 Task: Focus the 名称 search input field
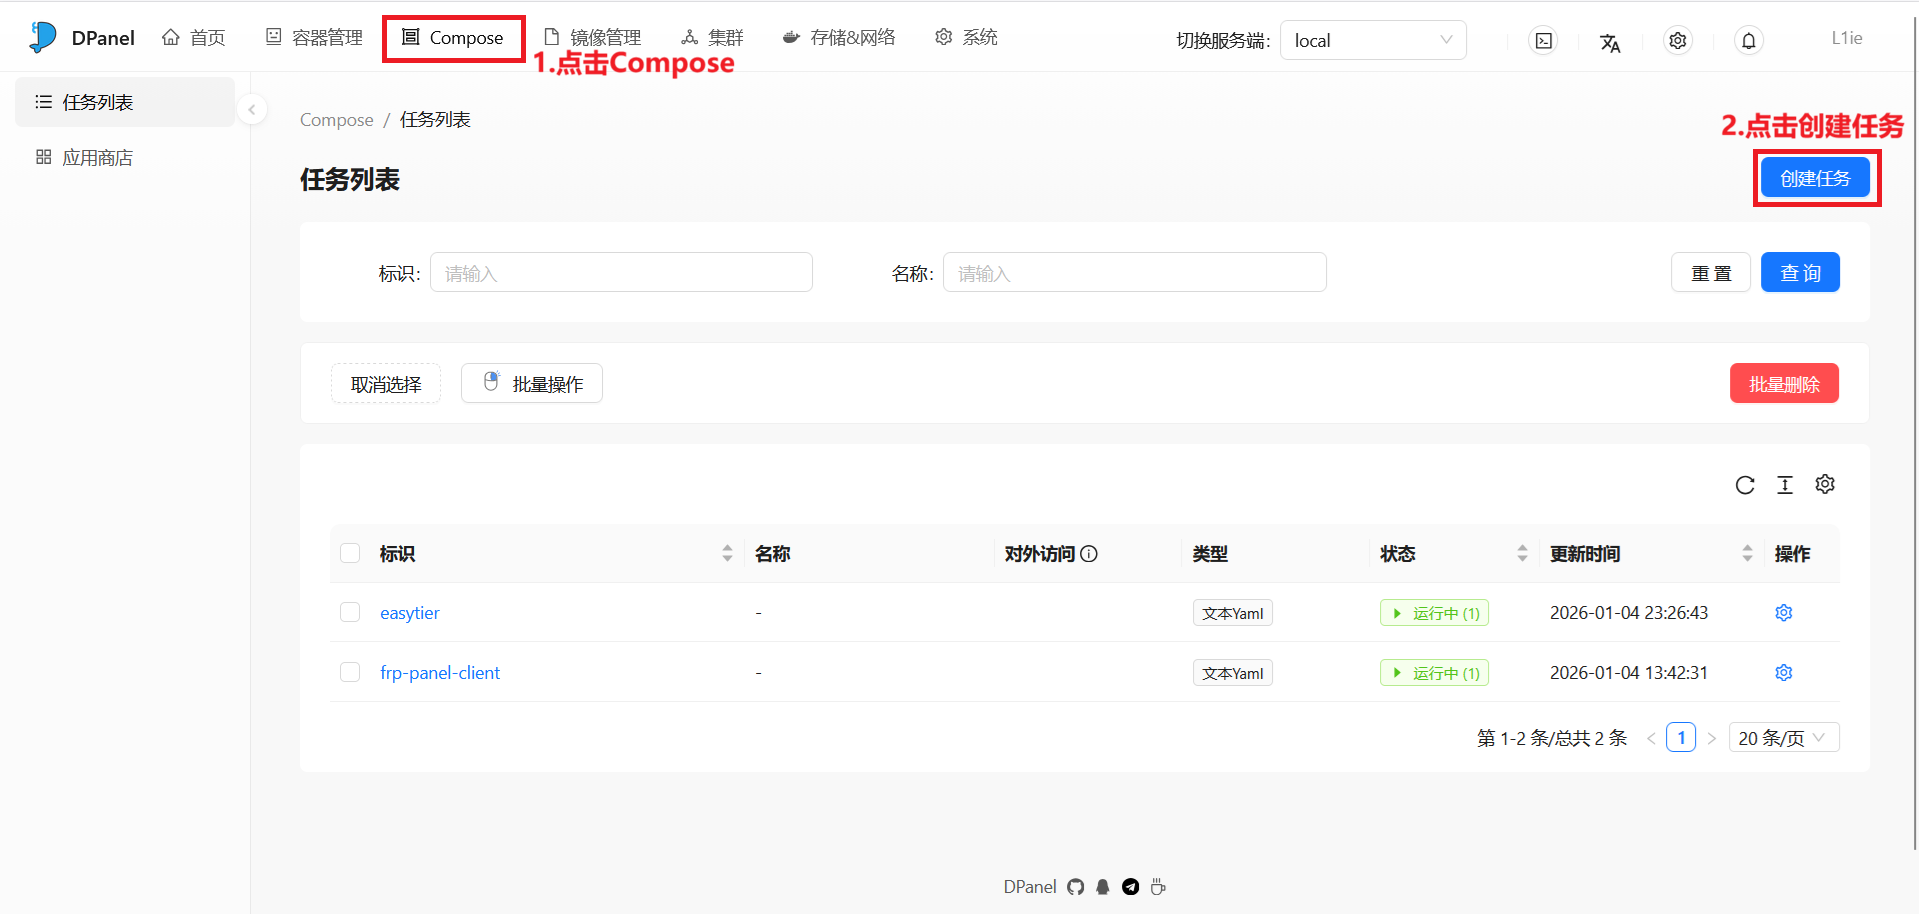click(x=1135, y=272)
